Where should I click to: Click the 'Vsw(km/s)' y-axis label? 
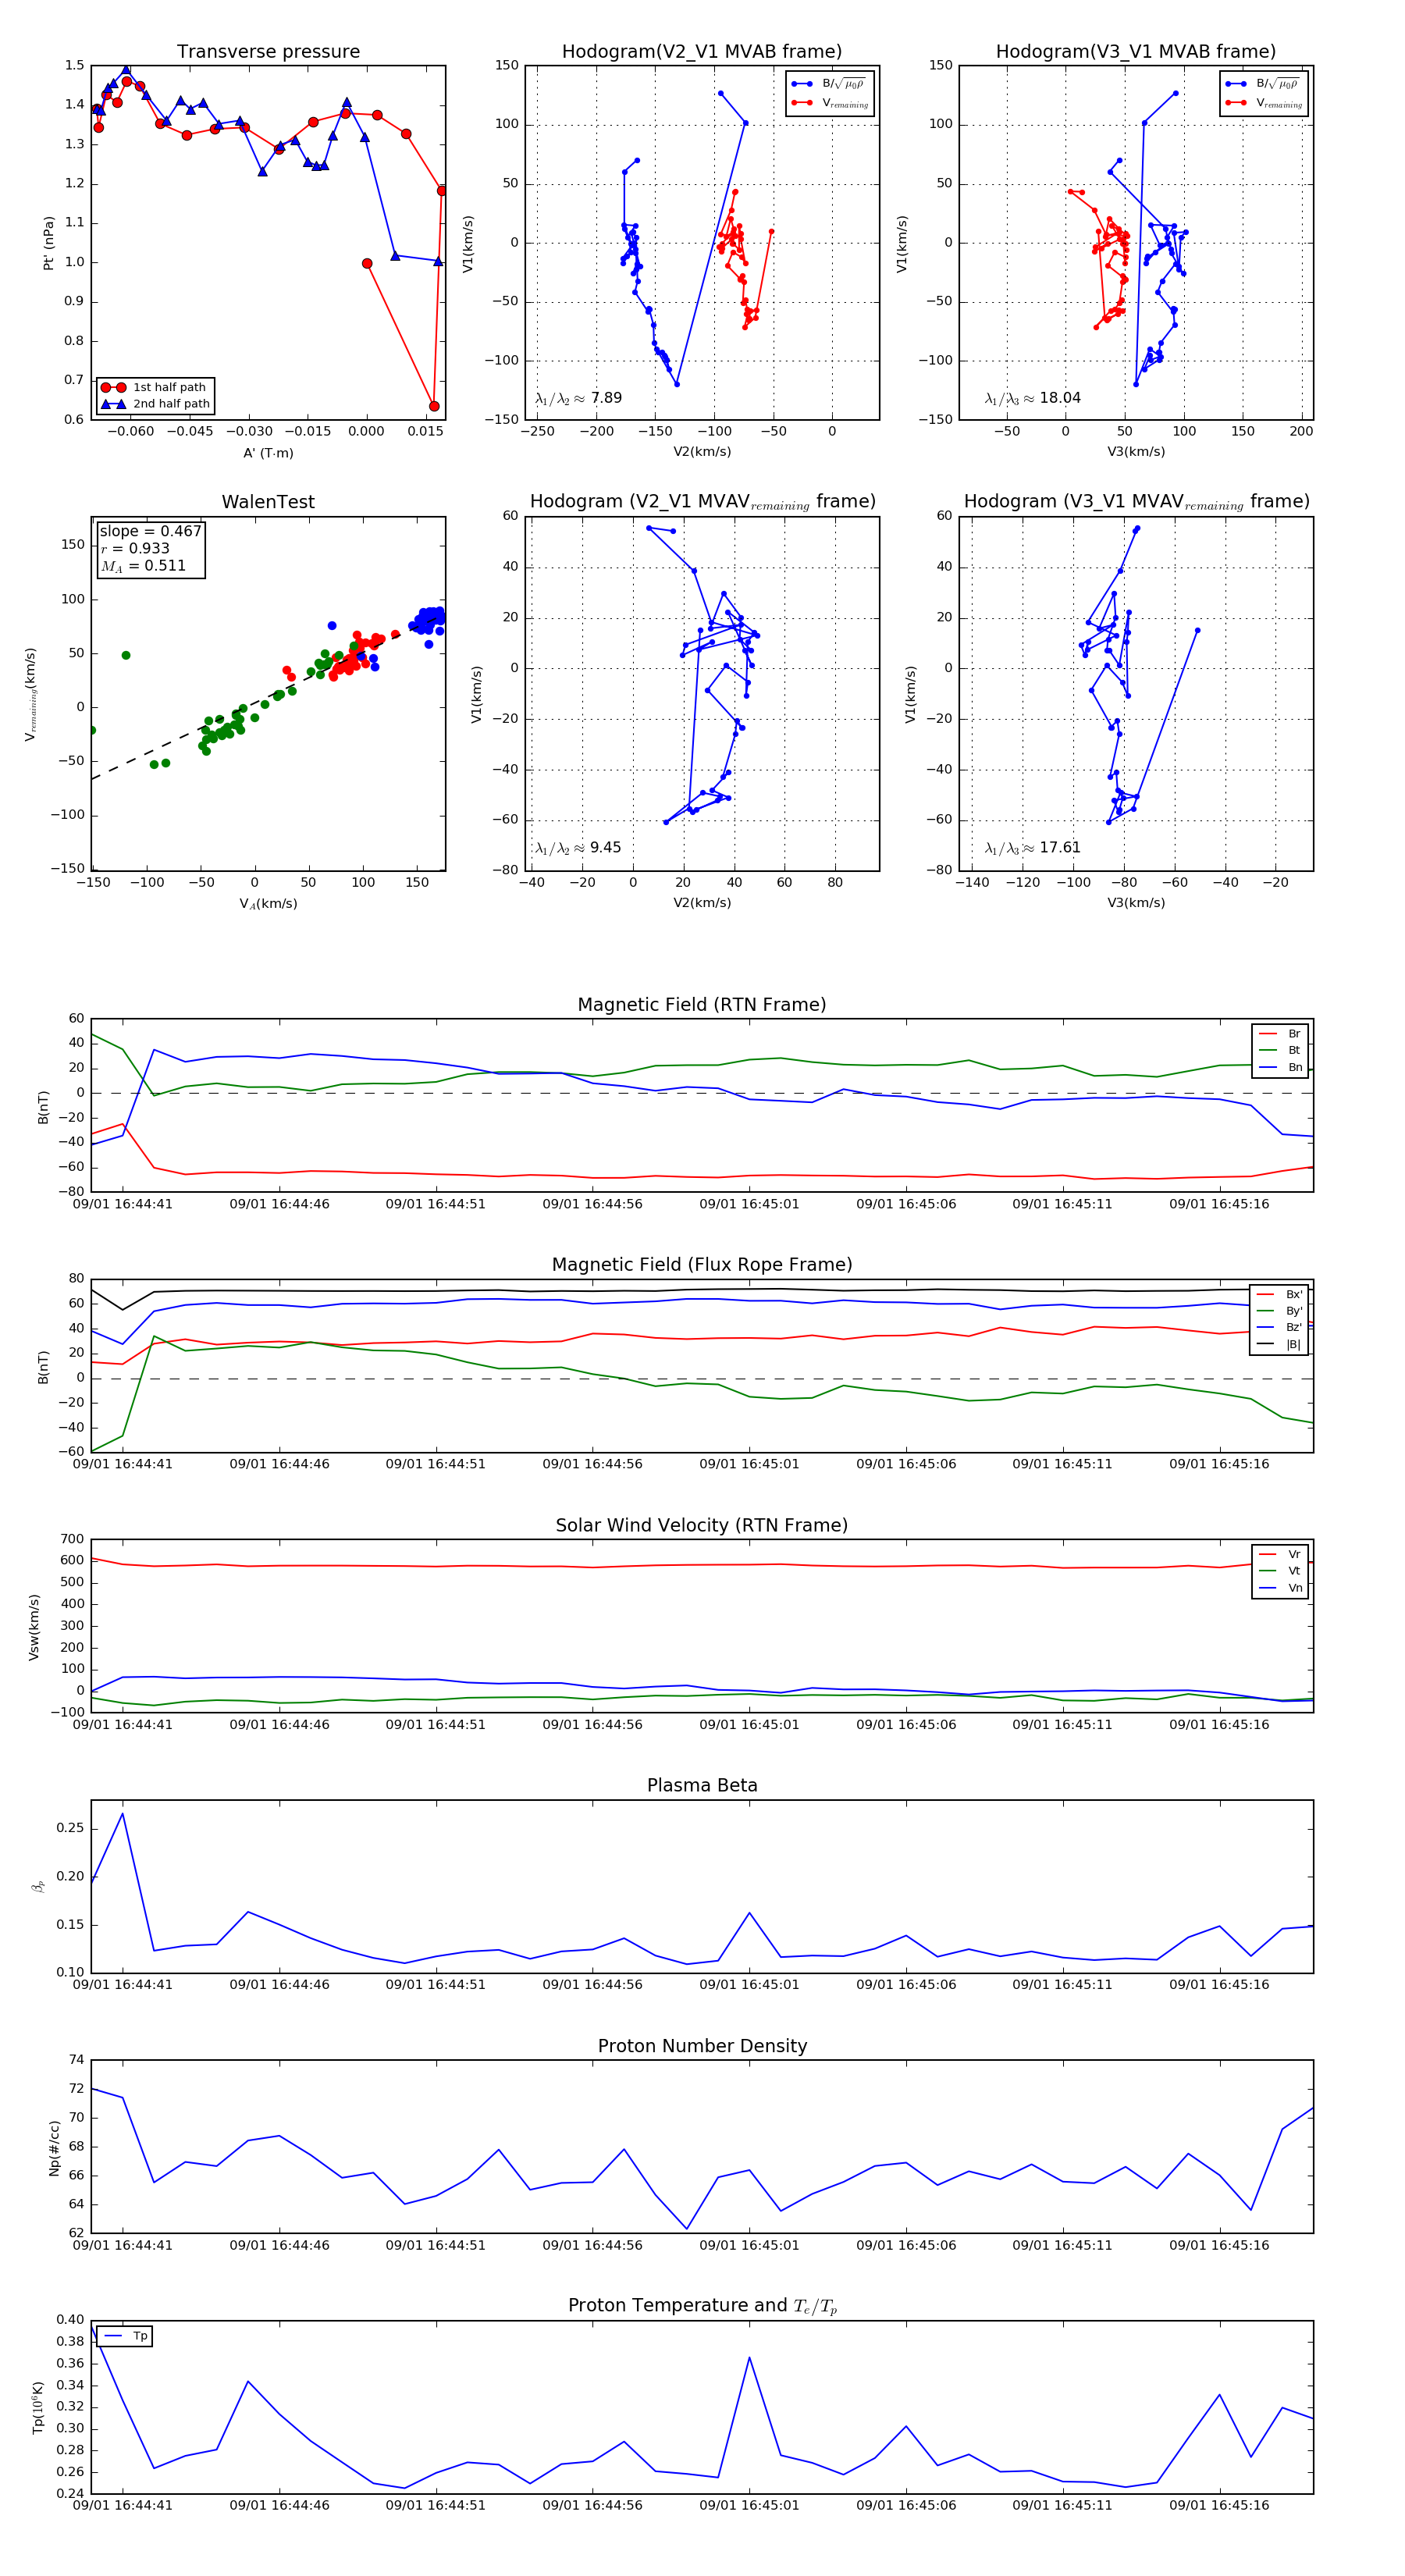pos(34,1628)
